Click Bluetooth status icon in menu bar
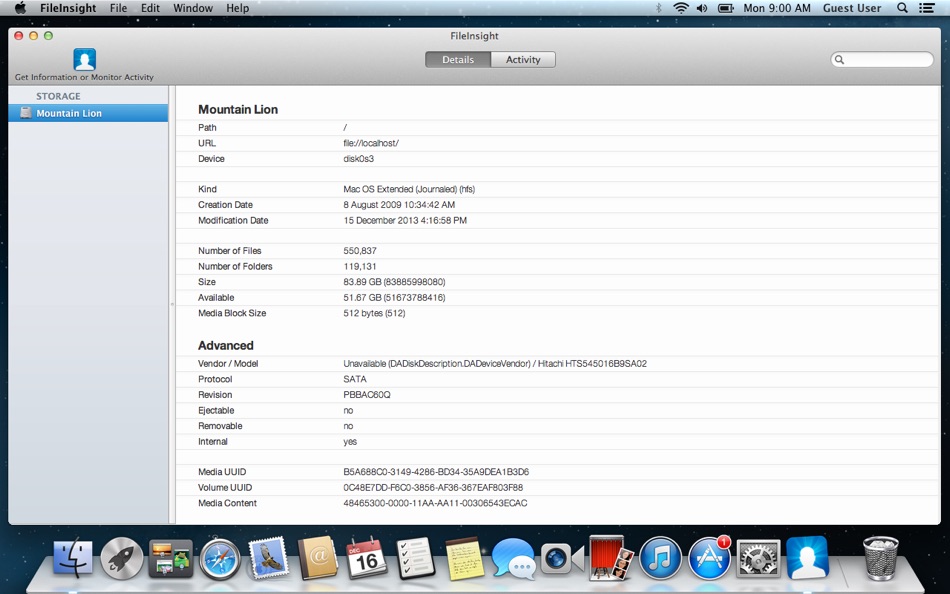The image size is (950, 594). (x=658, y=8)
